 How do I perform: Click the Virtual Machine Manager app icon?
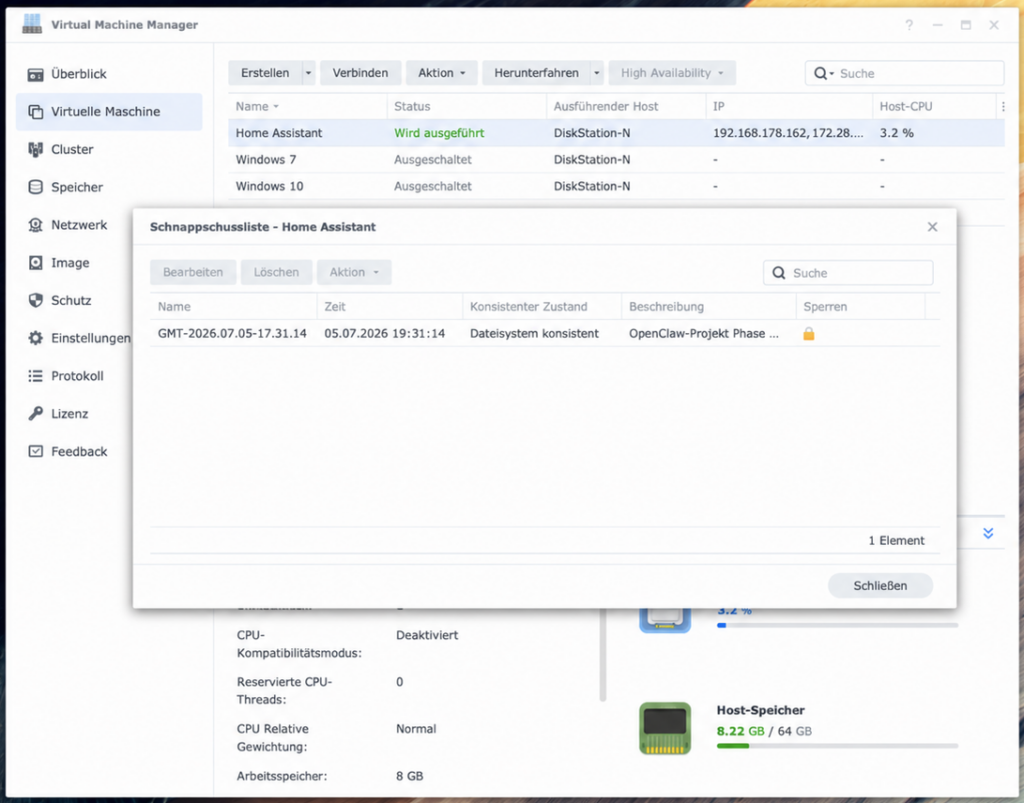(32, 24)
